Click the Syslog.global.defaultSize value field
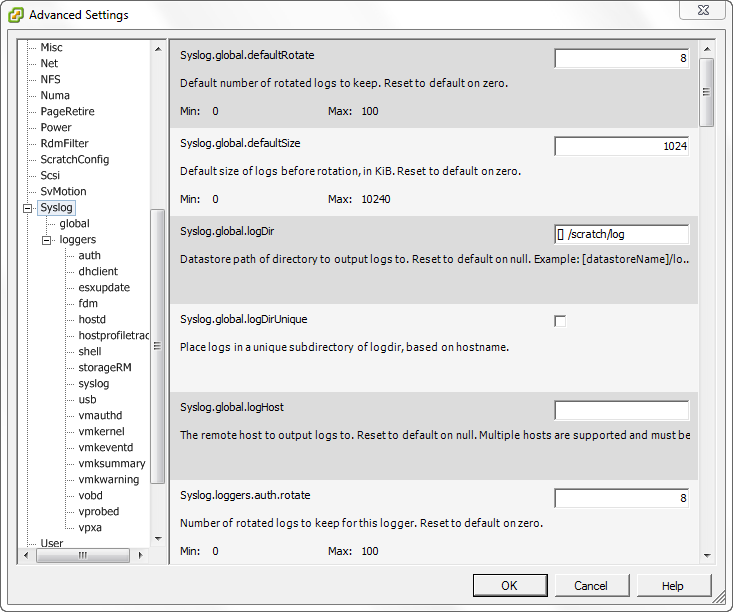 pyautogui.click(x=622, y=146)
